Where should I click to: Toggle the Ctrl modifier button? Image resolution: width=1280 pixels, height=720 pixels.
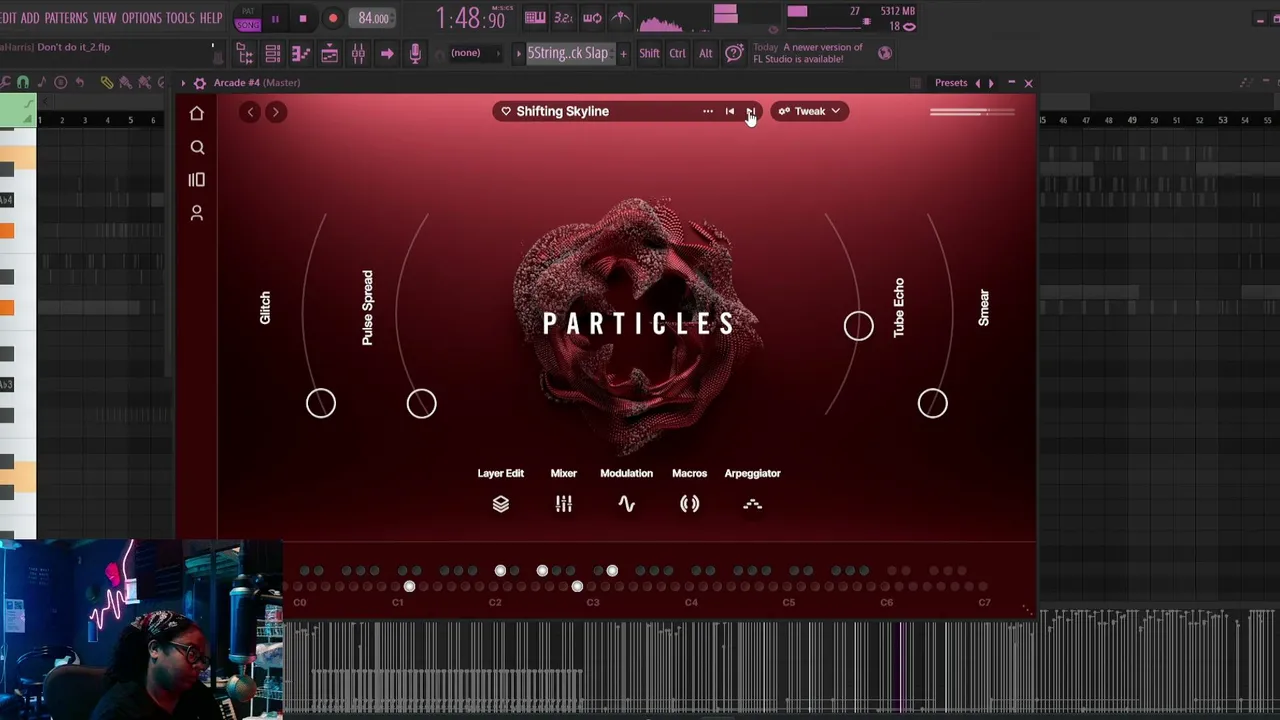678,54
